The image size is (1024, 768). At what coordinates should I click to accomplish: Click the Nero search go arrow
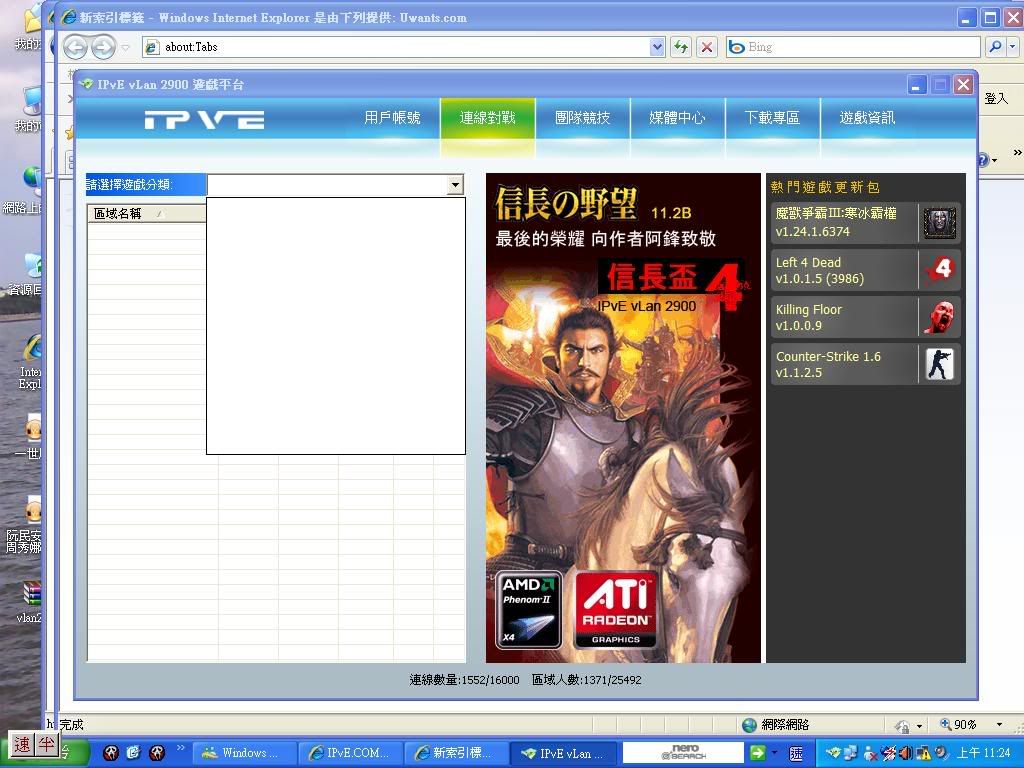coord(758,753)
